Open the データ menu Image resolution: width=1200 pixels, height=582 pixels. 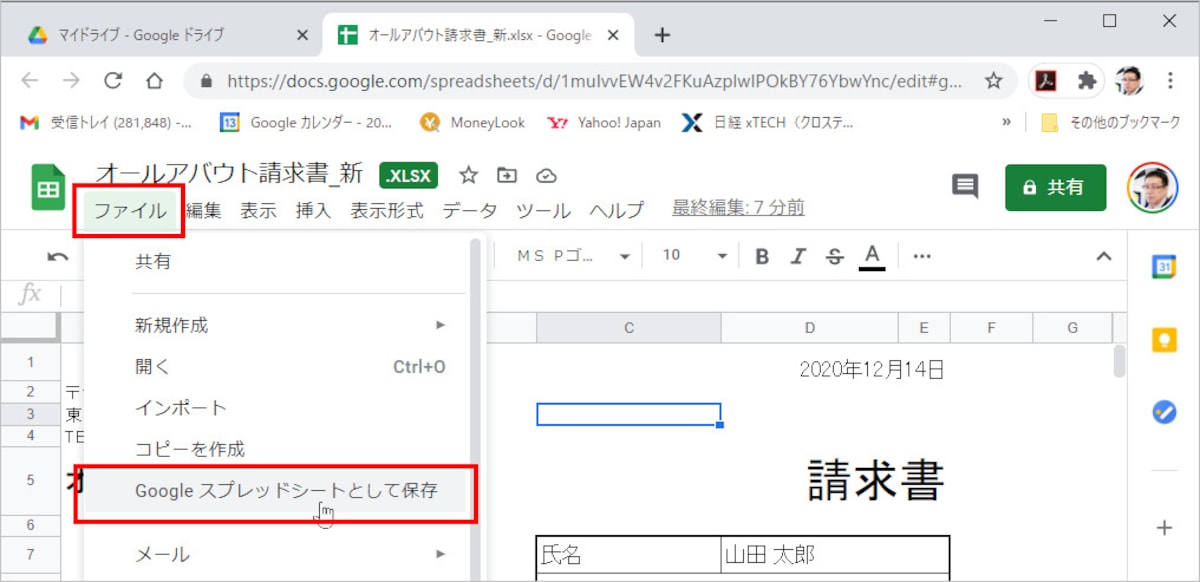click(470, 210)
